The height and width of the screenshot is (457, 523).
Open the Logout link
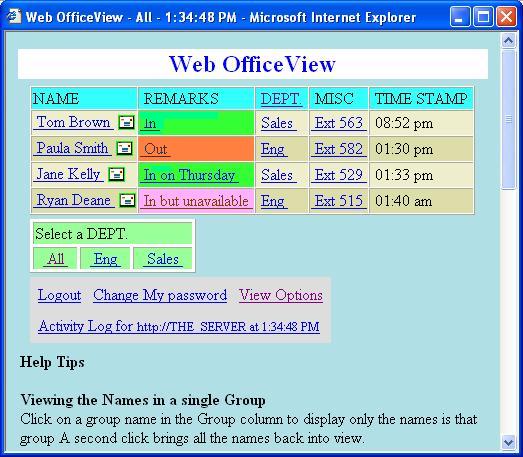pos(59,295)
